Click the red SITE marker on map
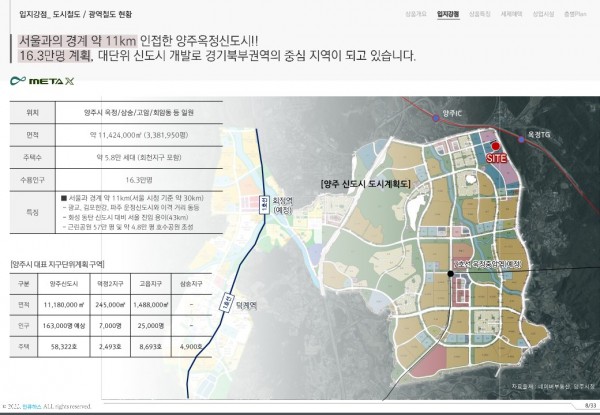Viewport: 600px width, 415px height. click(495, 146)
